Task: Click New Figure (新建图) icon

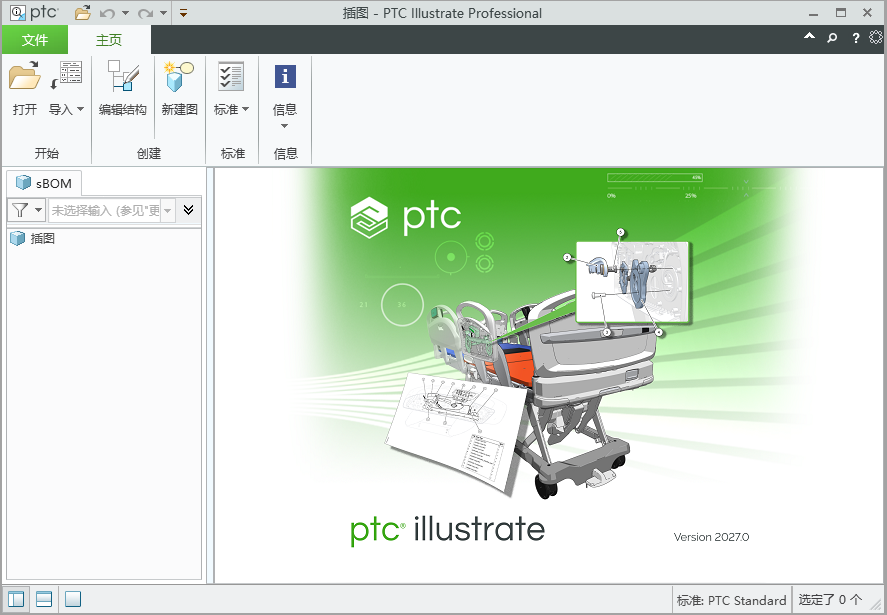Action: (179, 76)
